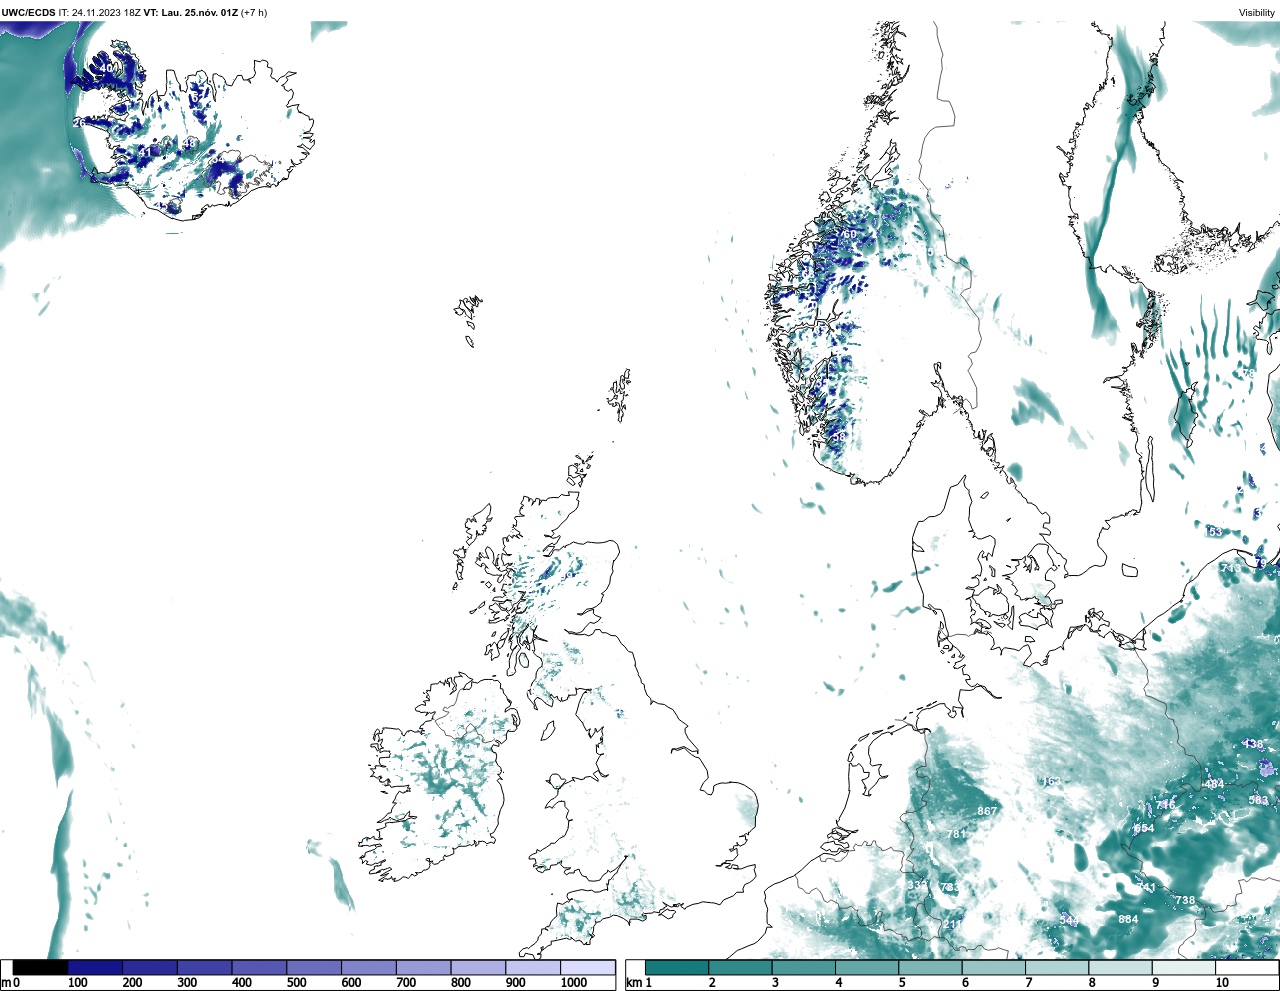1280x991 pixels.
Task: Click the '544' visibility value on the map
Action: (x=1069, y=920)
